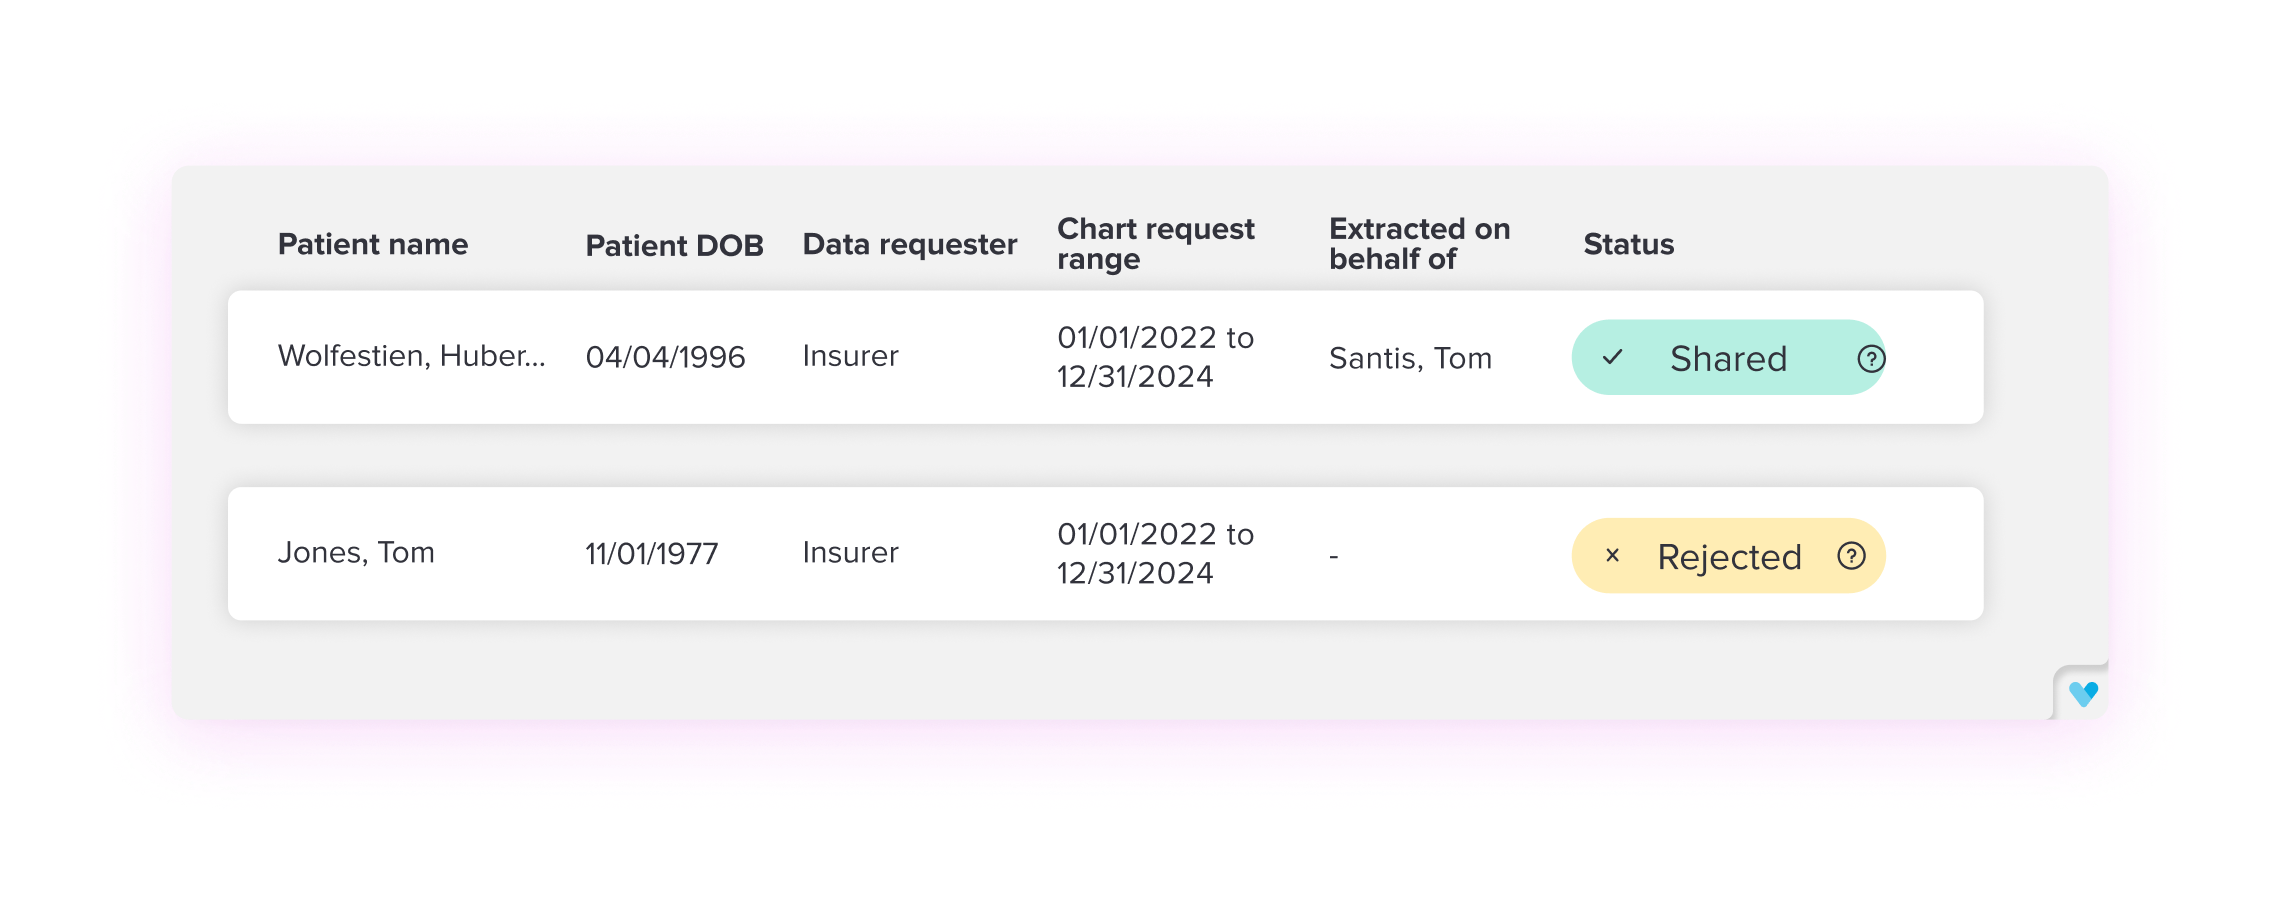
Task: Click date of birth 11/01/1977
Action: pyautogui.click(x=651, y=554)
